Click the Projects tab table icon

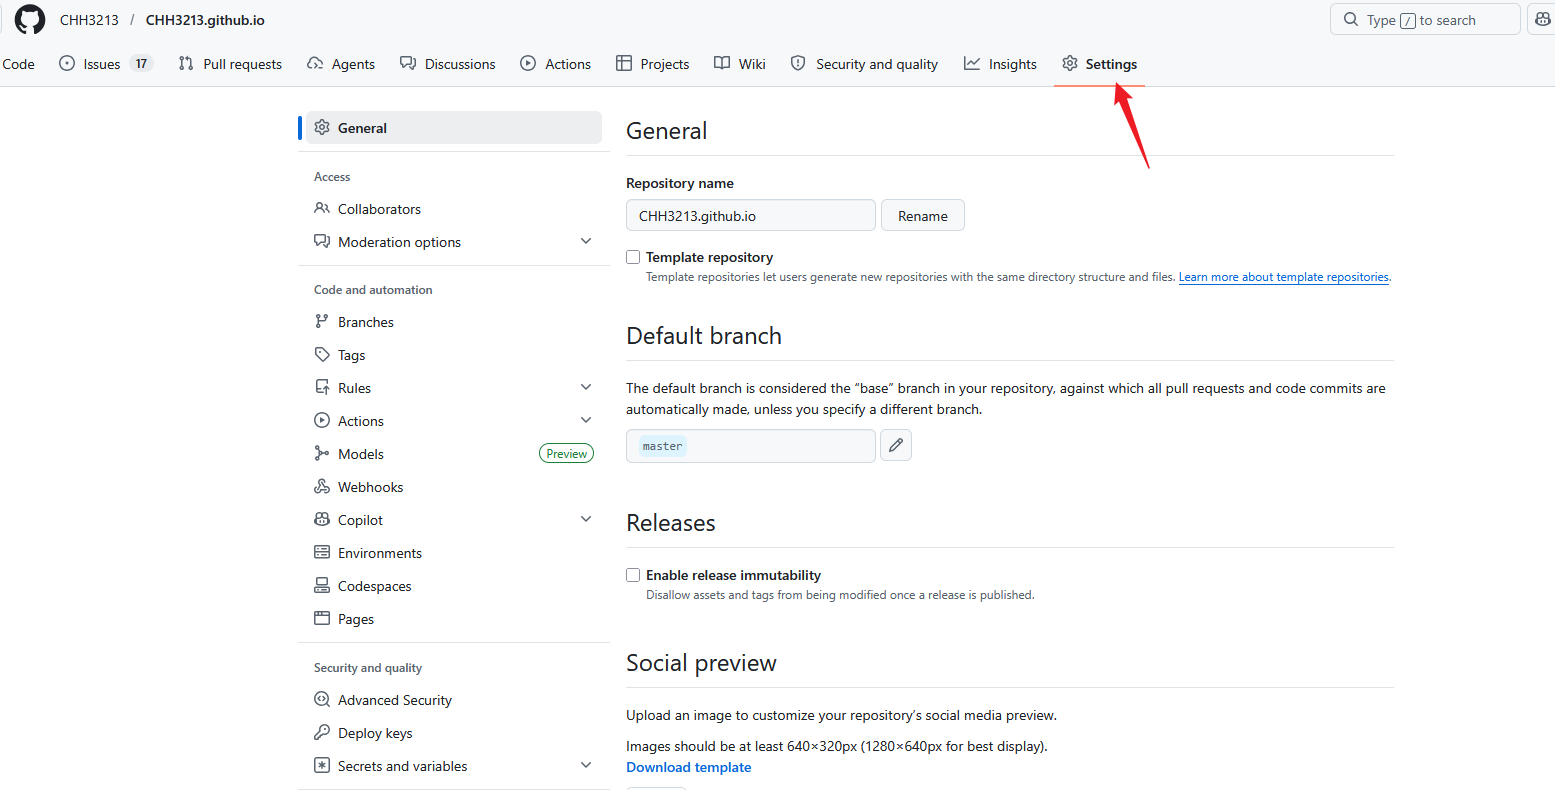click(624, 64)
